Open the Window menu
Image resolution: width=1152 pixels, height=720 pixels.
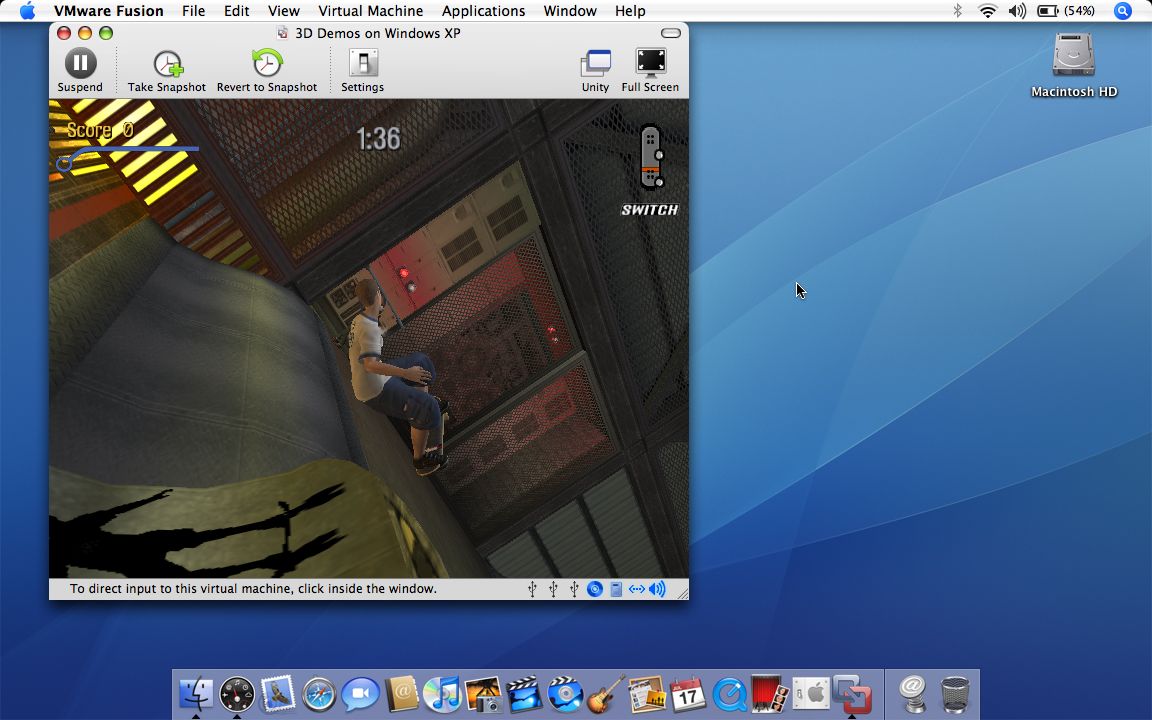570,11
